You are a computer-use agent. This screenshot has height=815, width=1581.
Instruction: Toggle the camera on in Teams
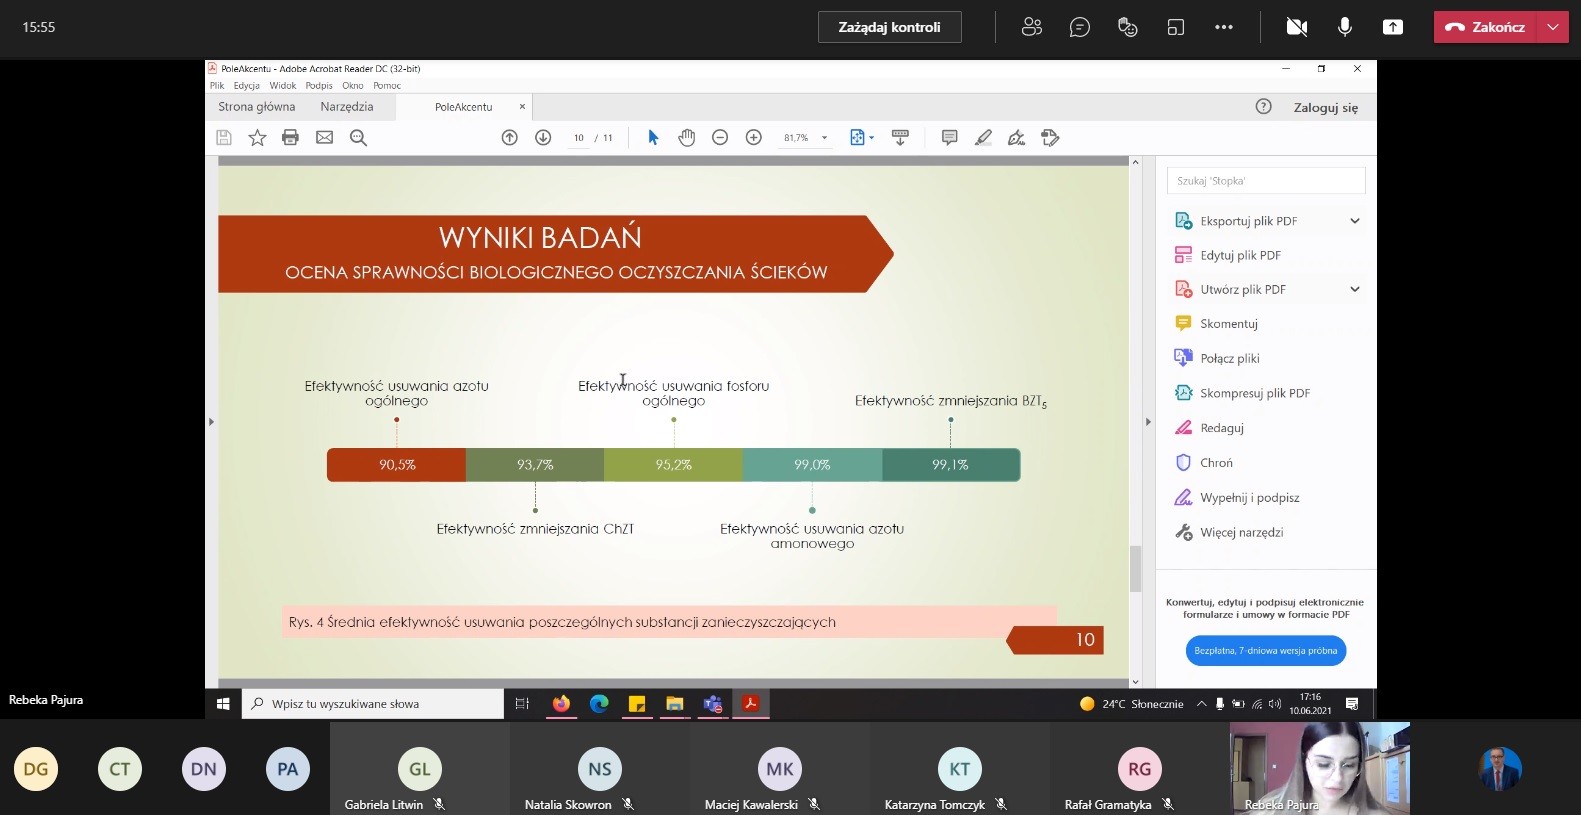click(x=1297, y=27)
